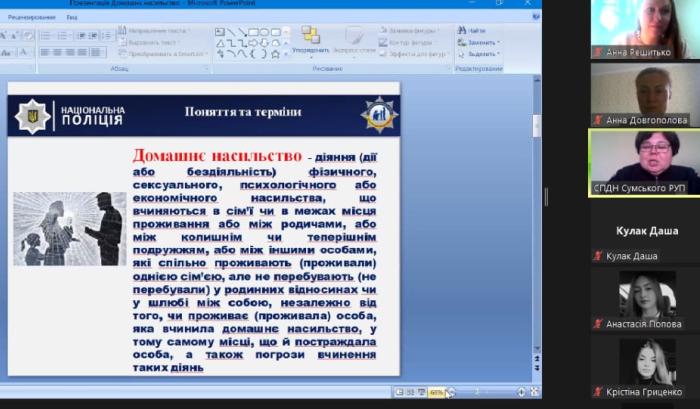700x409 pixels.
Task: Select Анна Решитько video tile
Action: tap(645, 29)
